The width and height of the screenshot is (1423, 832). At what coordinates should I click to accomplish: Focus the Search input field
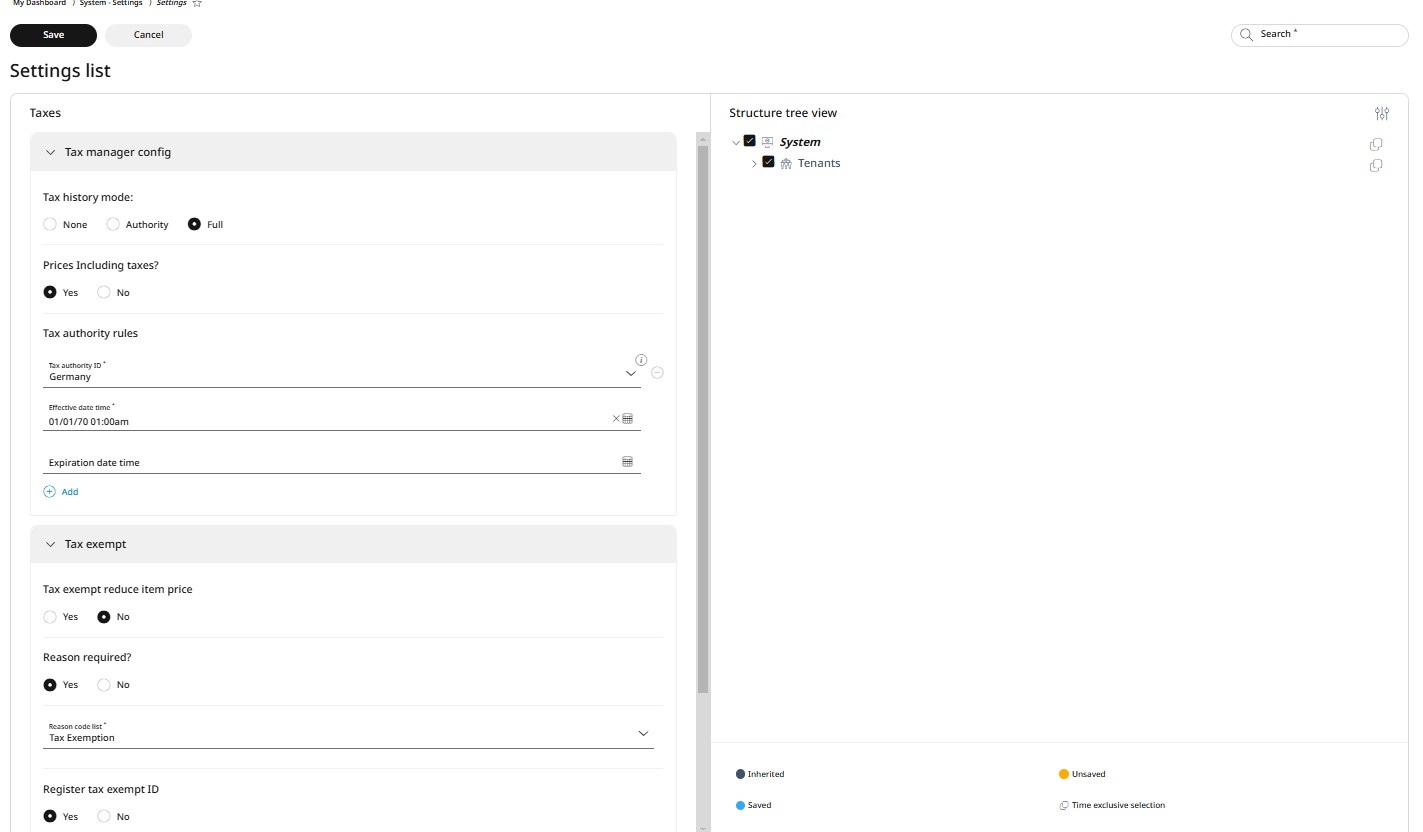tap(1320, 35)
